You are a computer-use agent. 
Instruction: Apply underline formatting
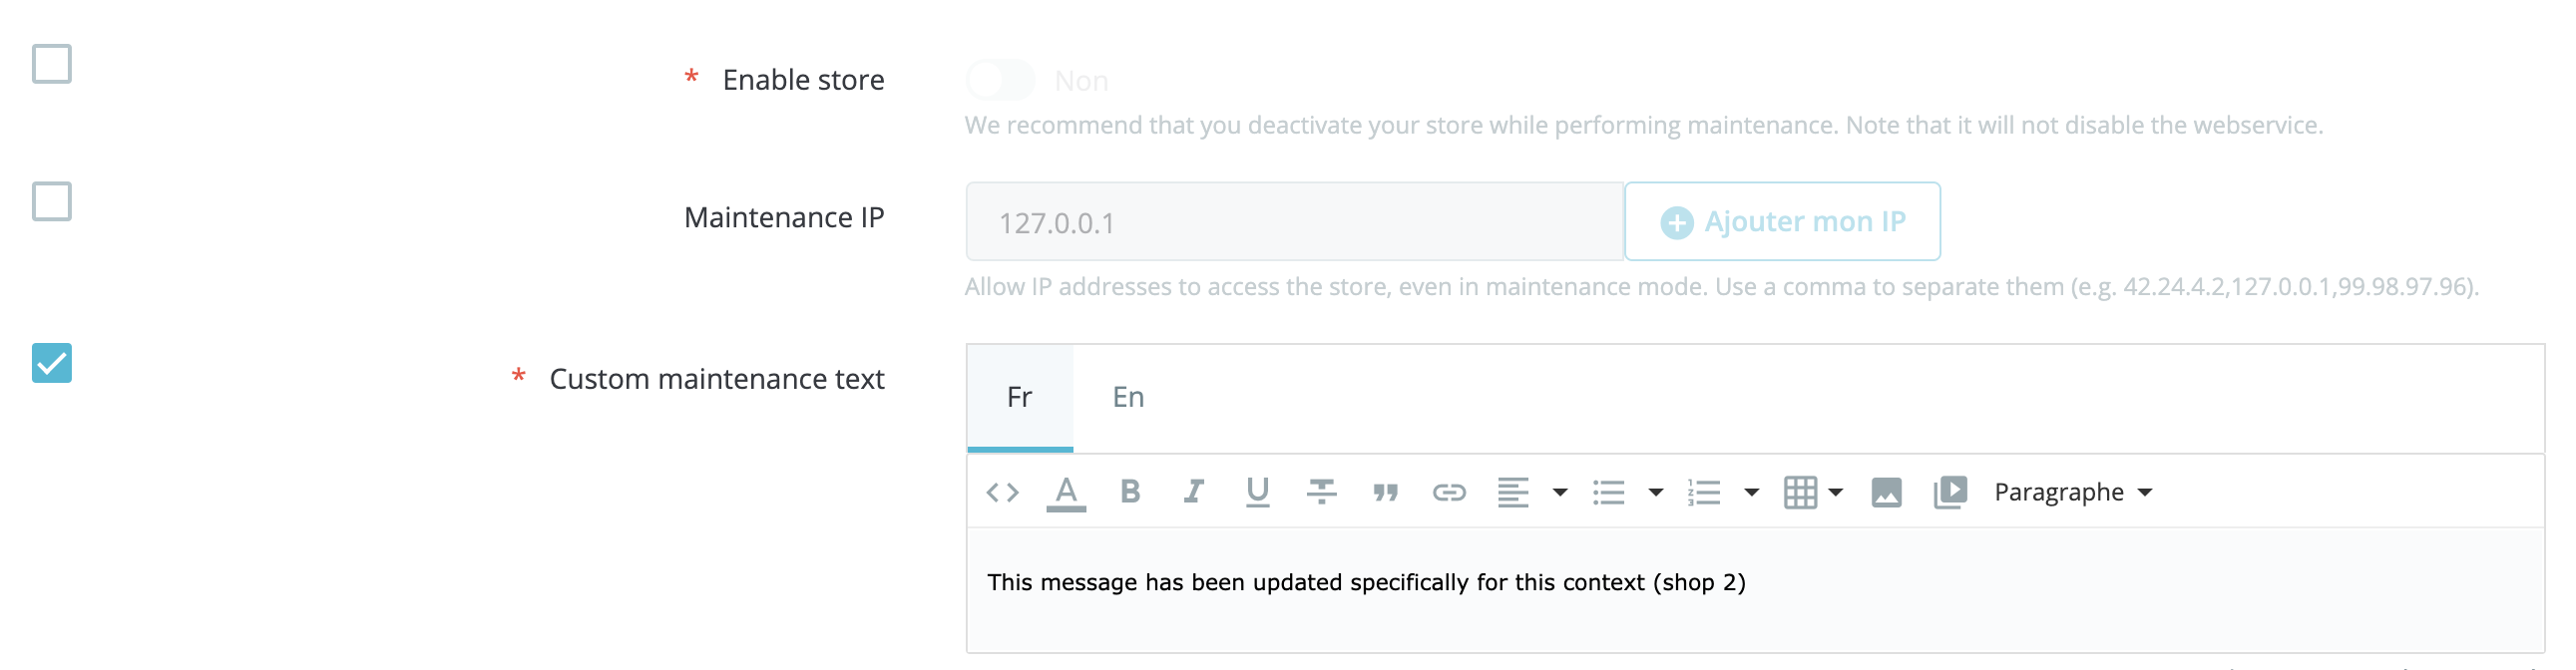(x=1257, y=492)
